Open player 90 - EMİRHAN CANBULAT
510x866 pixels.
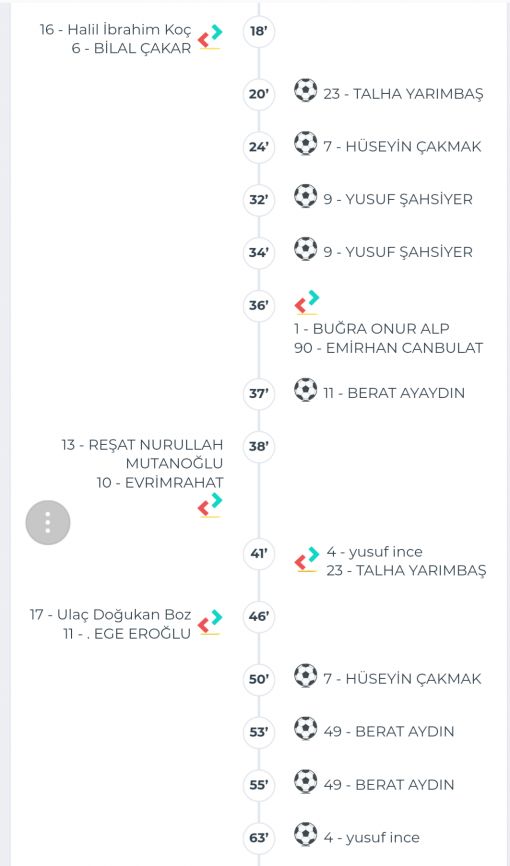(x=388, y=348)
